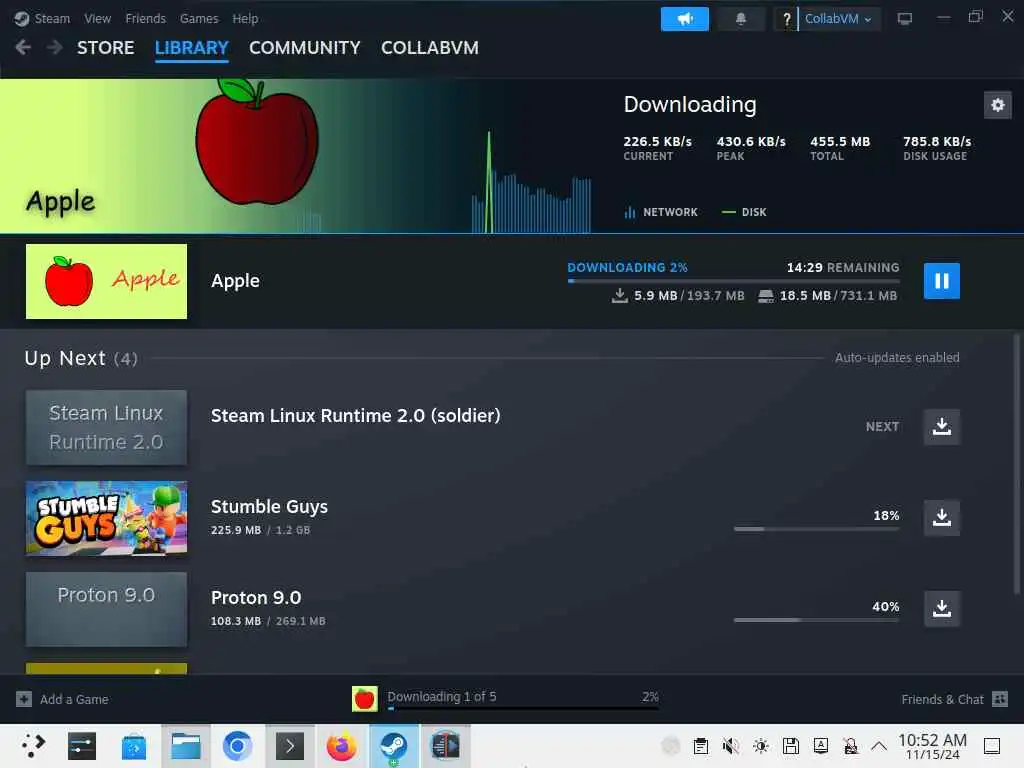Viewport: 1024px width, 768px height.
Task: Open the terminal from the taskbar
Action: coord(289,745)
